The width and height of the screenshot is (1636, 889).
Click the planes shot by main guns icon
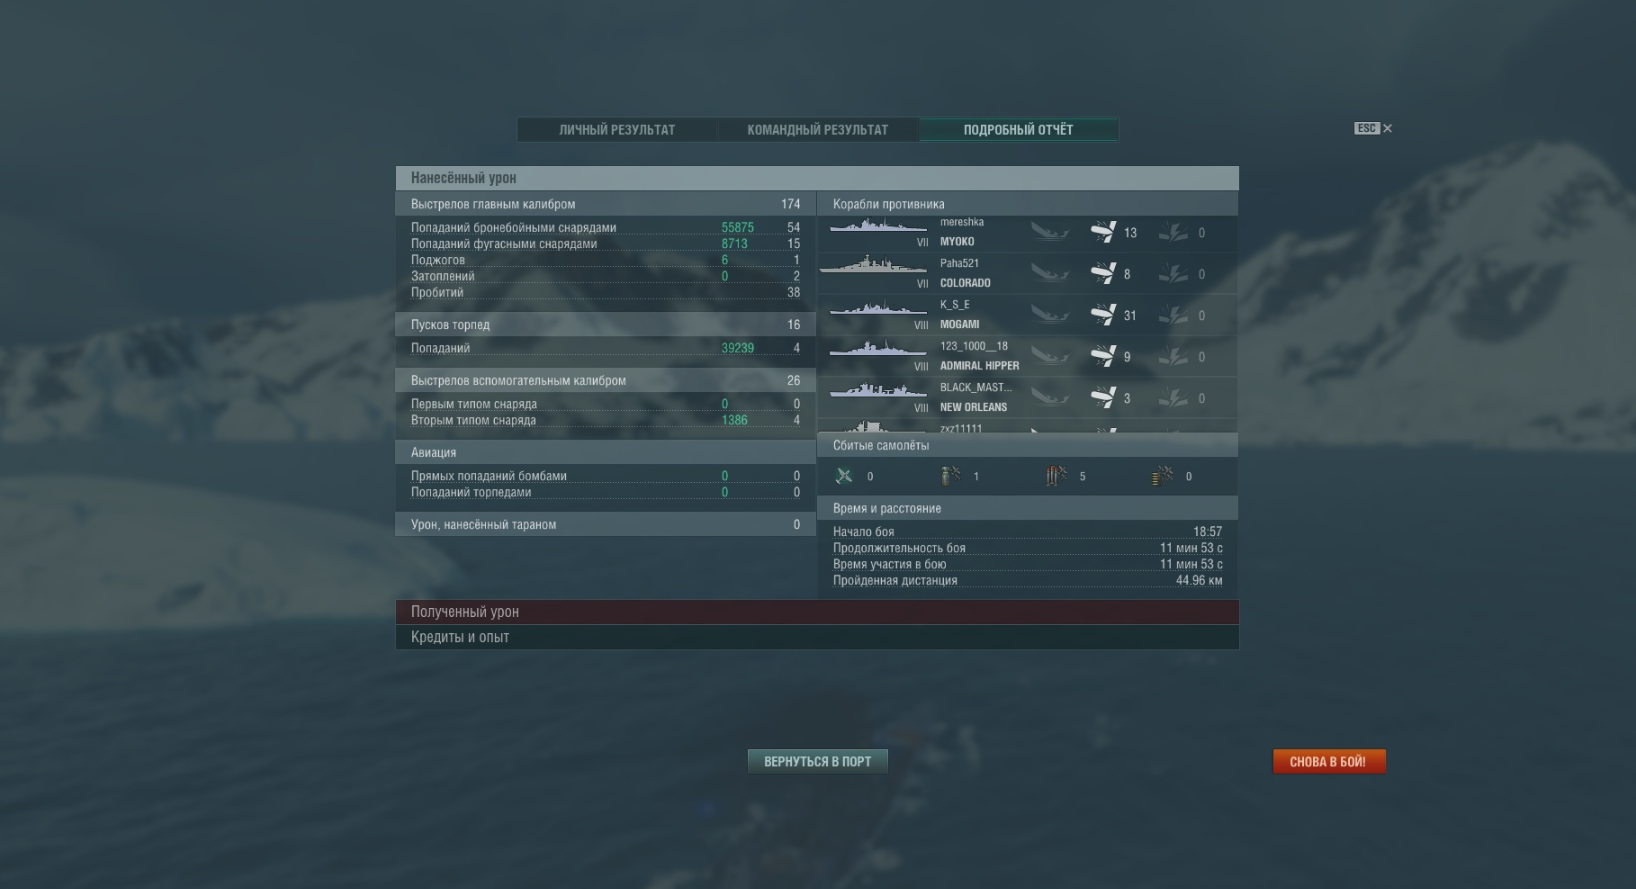coord(950,476)
